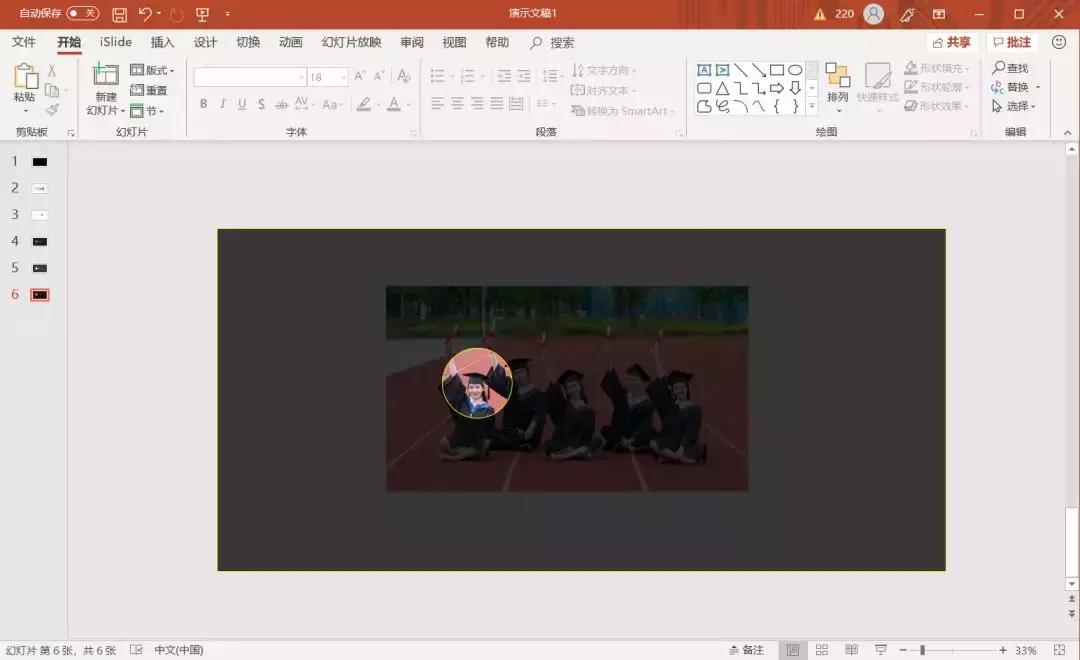Open the 选择 (Select) dropdown menu
The image size is (1080, 660).
tap(1016, 104)
